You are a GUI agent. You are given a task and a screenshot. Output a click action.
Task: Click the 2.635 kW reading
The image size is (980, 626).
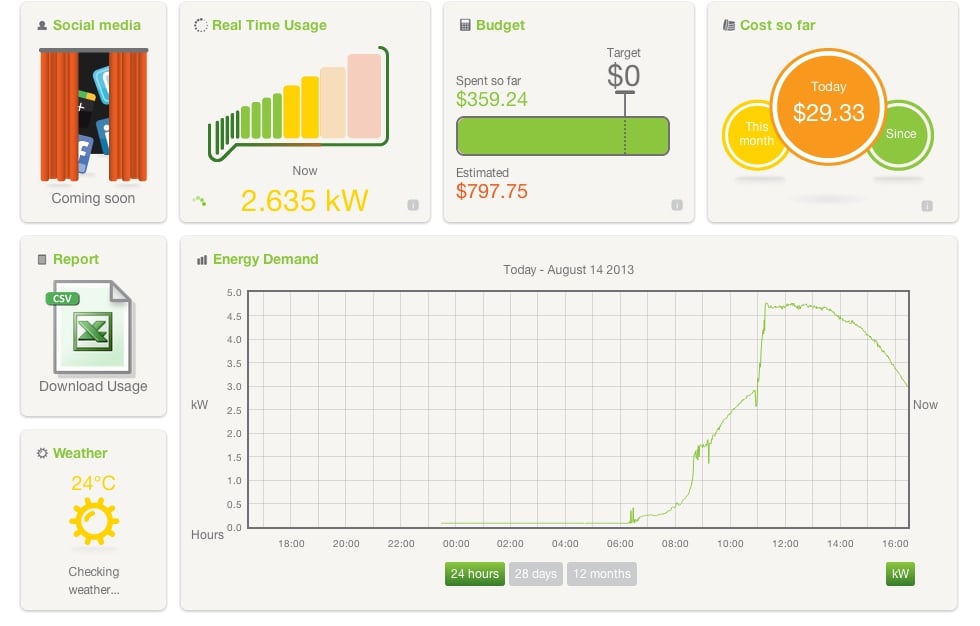click(x=304, y=201)
